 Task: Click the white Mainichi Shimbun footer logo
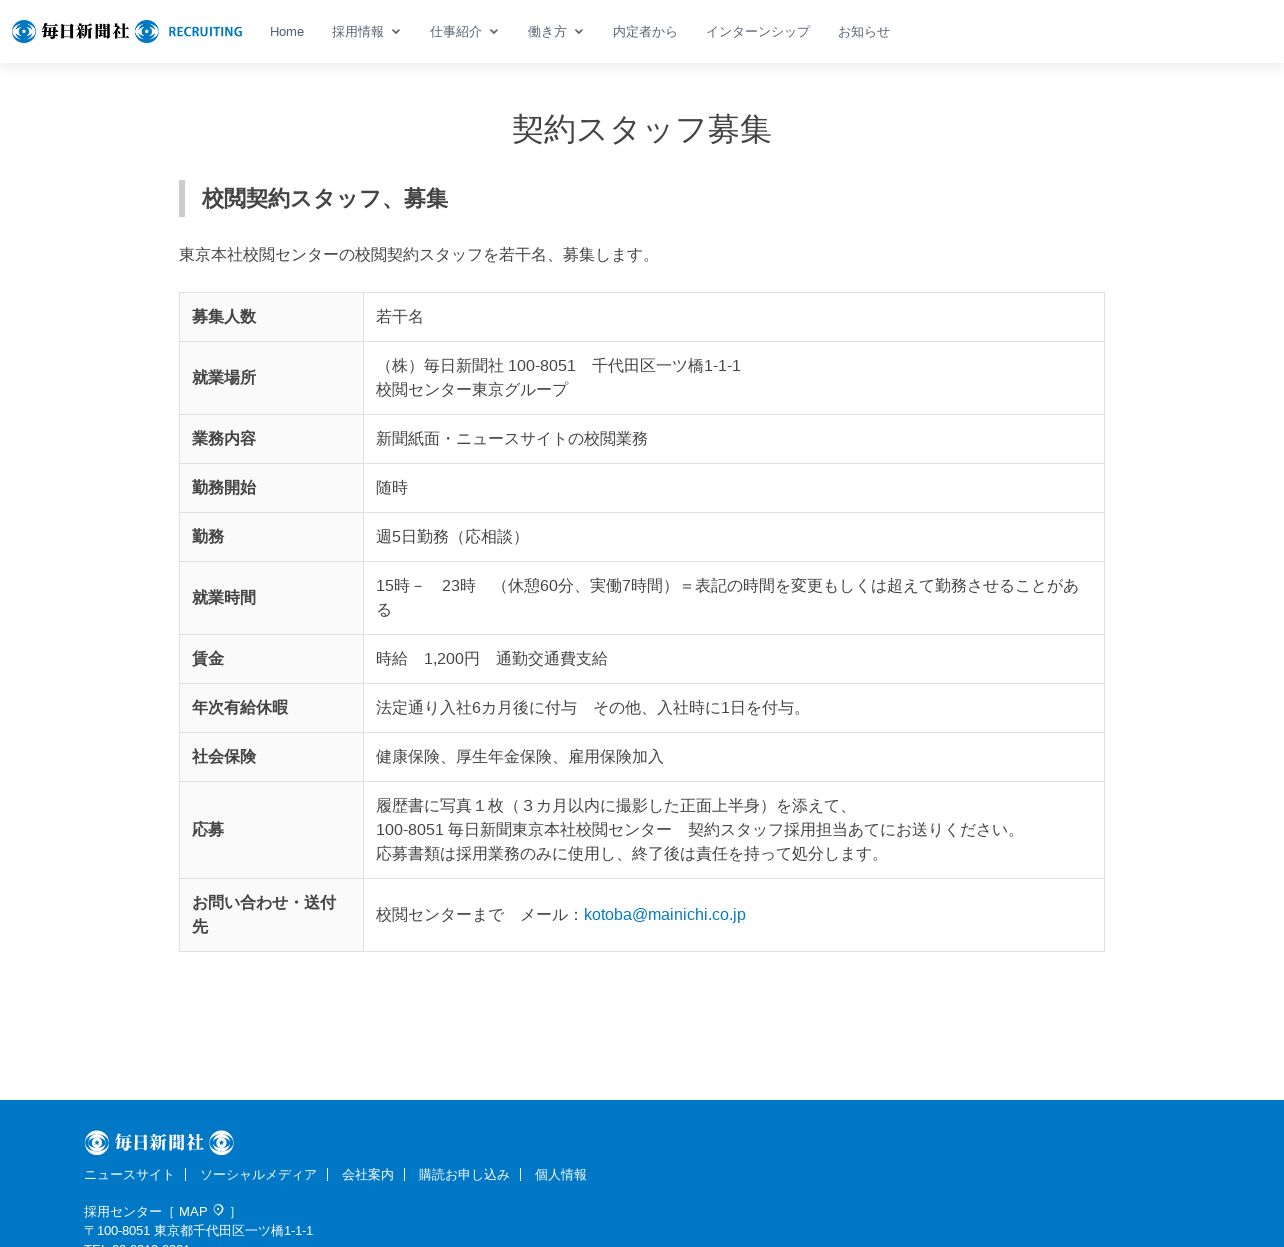click(159, 1142)
